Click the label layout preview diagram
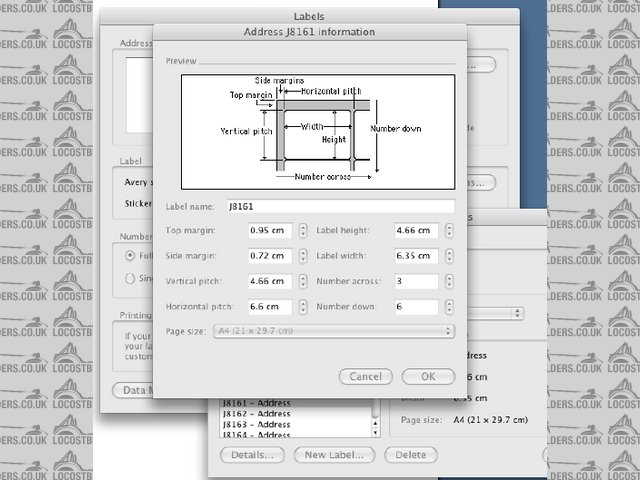The width and height of the screenshot is (640, 480). tap(317, 131)
